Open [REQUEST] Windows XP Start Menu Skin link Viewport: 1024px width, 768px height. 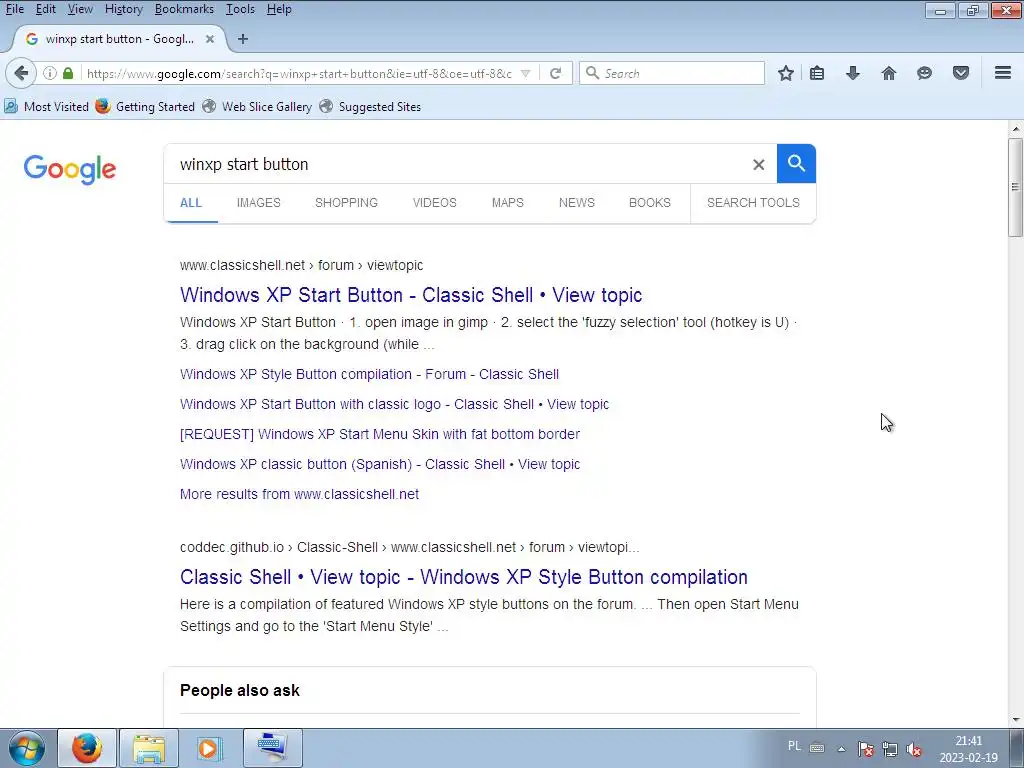[379, 434]
